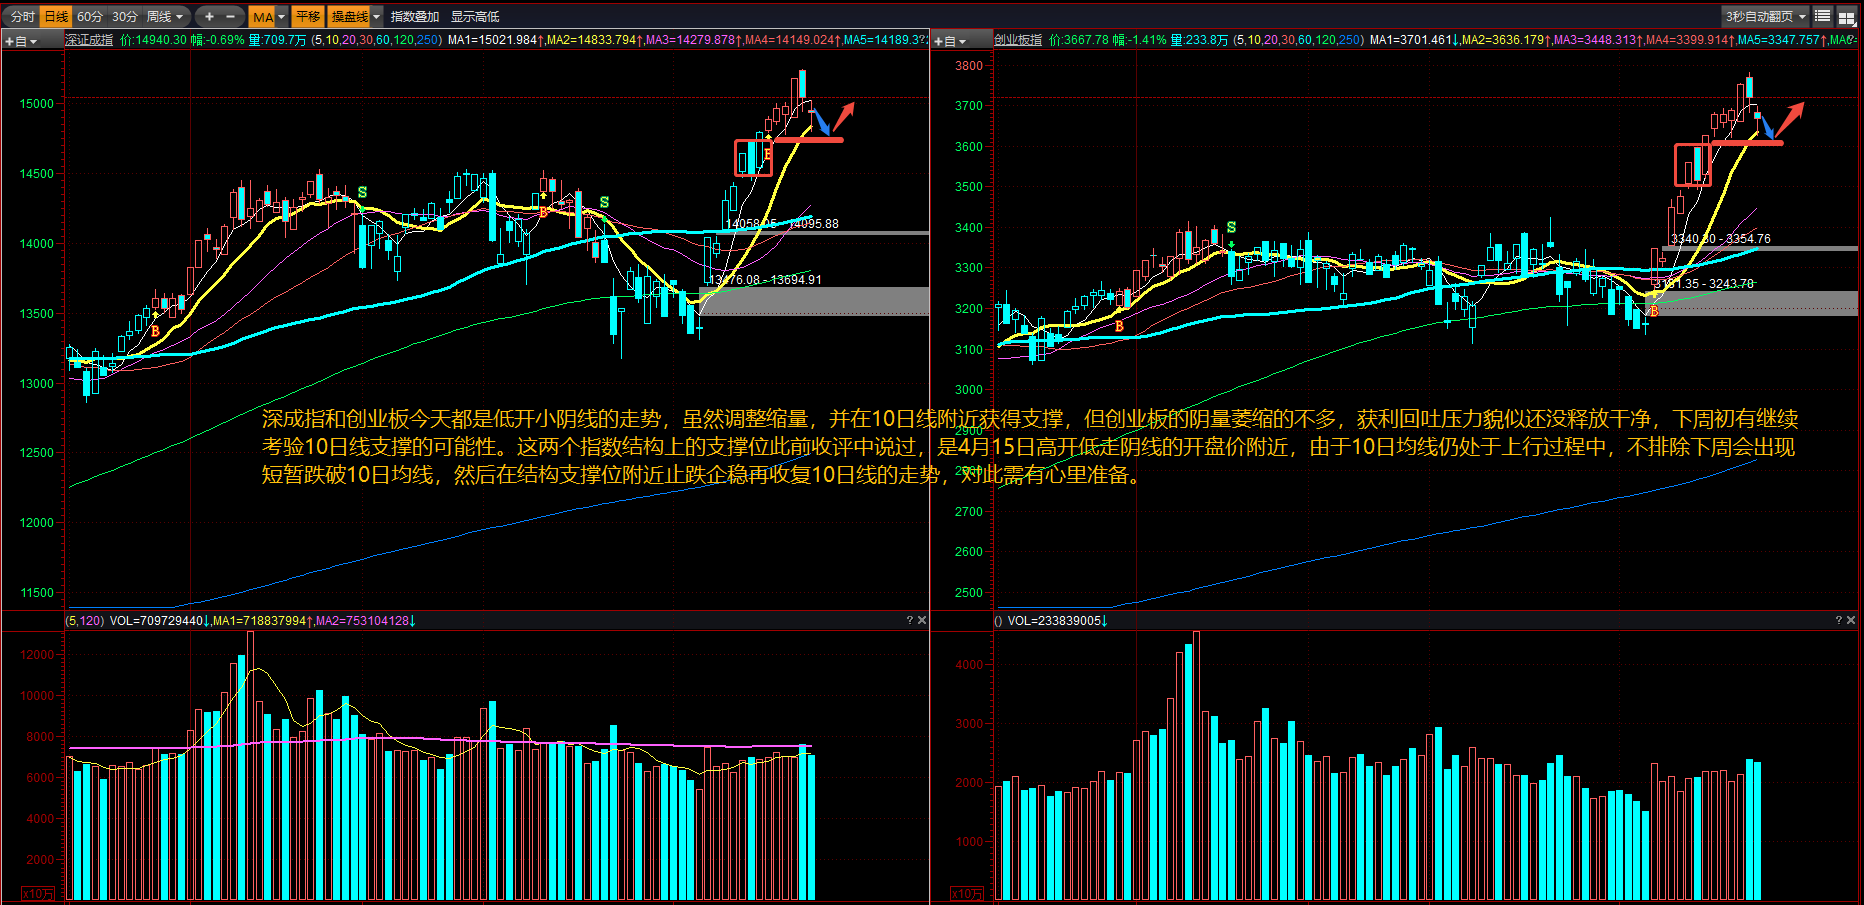This screenshot has width=1864, height=905.
Task: Click the 深证成指 index name link
Action: pos(89,40)
